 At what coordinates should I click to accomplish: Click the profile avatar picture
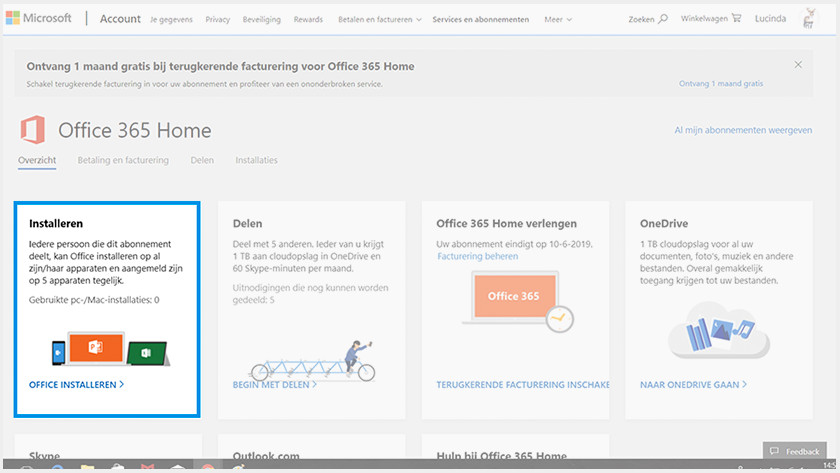click(x=809, y=18)
